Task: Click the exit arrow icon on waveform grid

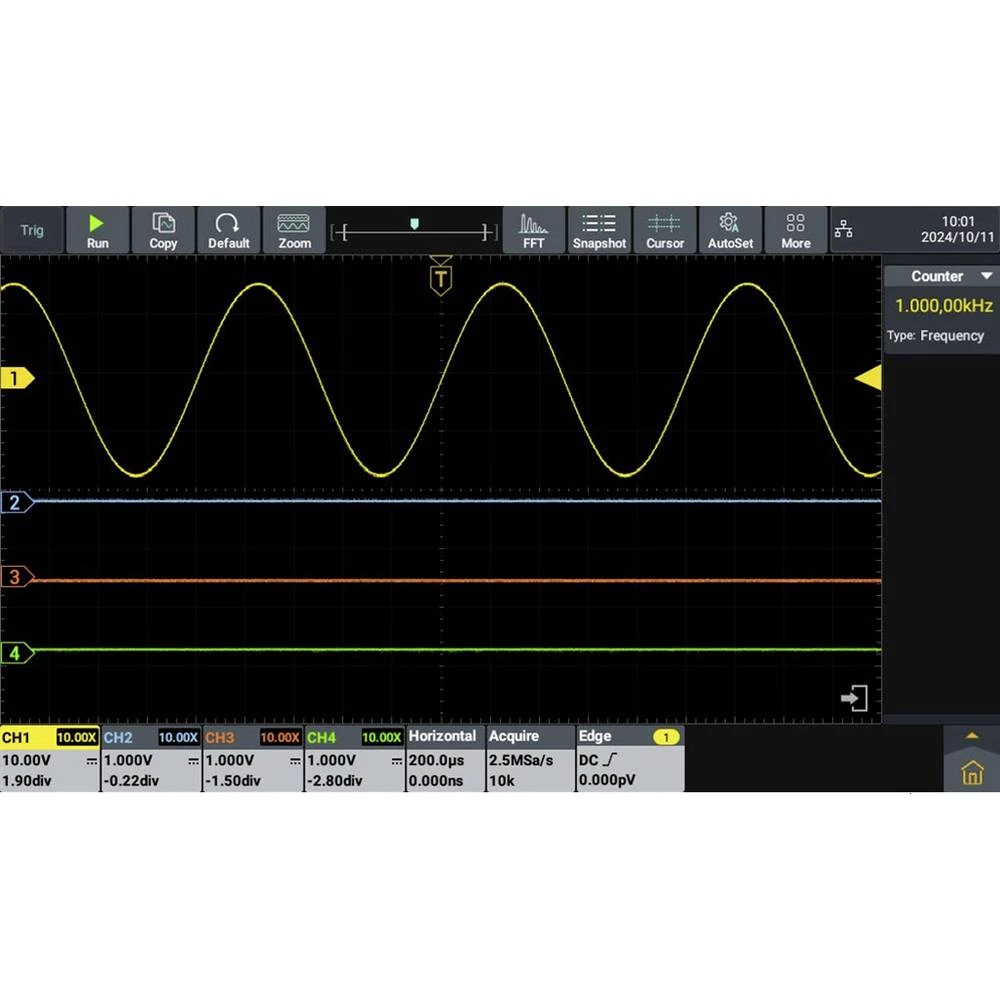Action: point(854,698)
